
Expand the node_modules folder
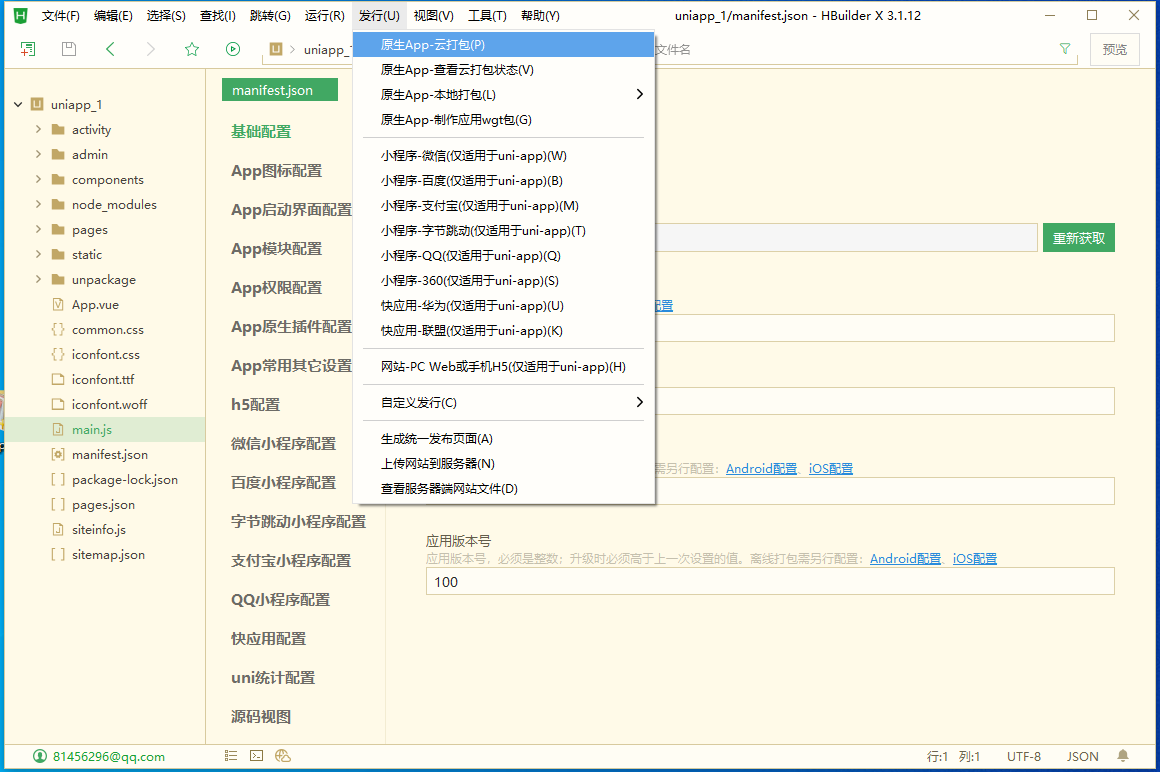point(38,204)
